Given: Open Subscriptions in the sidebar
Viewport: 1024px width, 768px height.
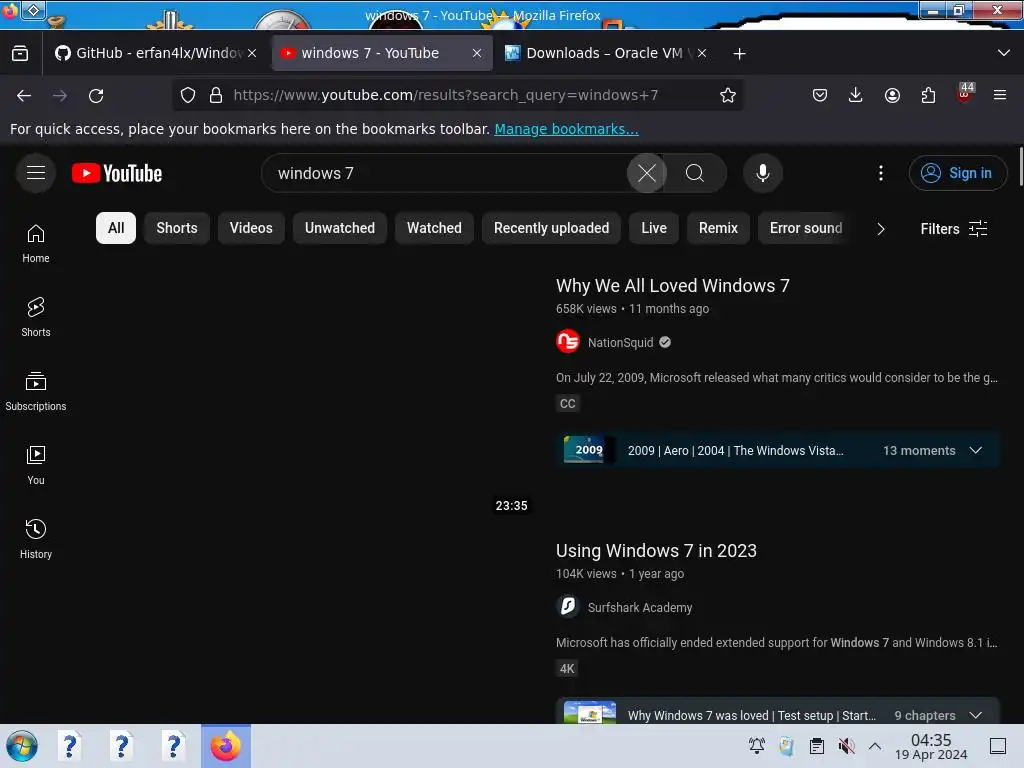Looking at the screenshot, I should tap(36, 391).
